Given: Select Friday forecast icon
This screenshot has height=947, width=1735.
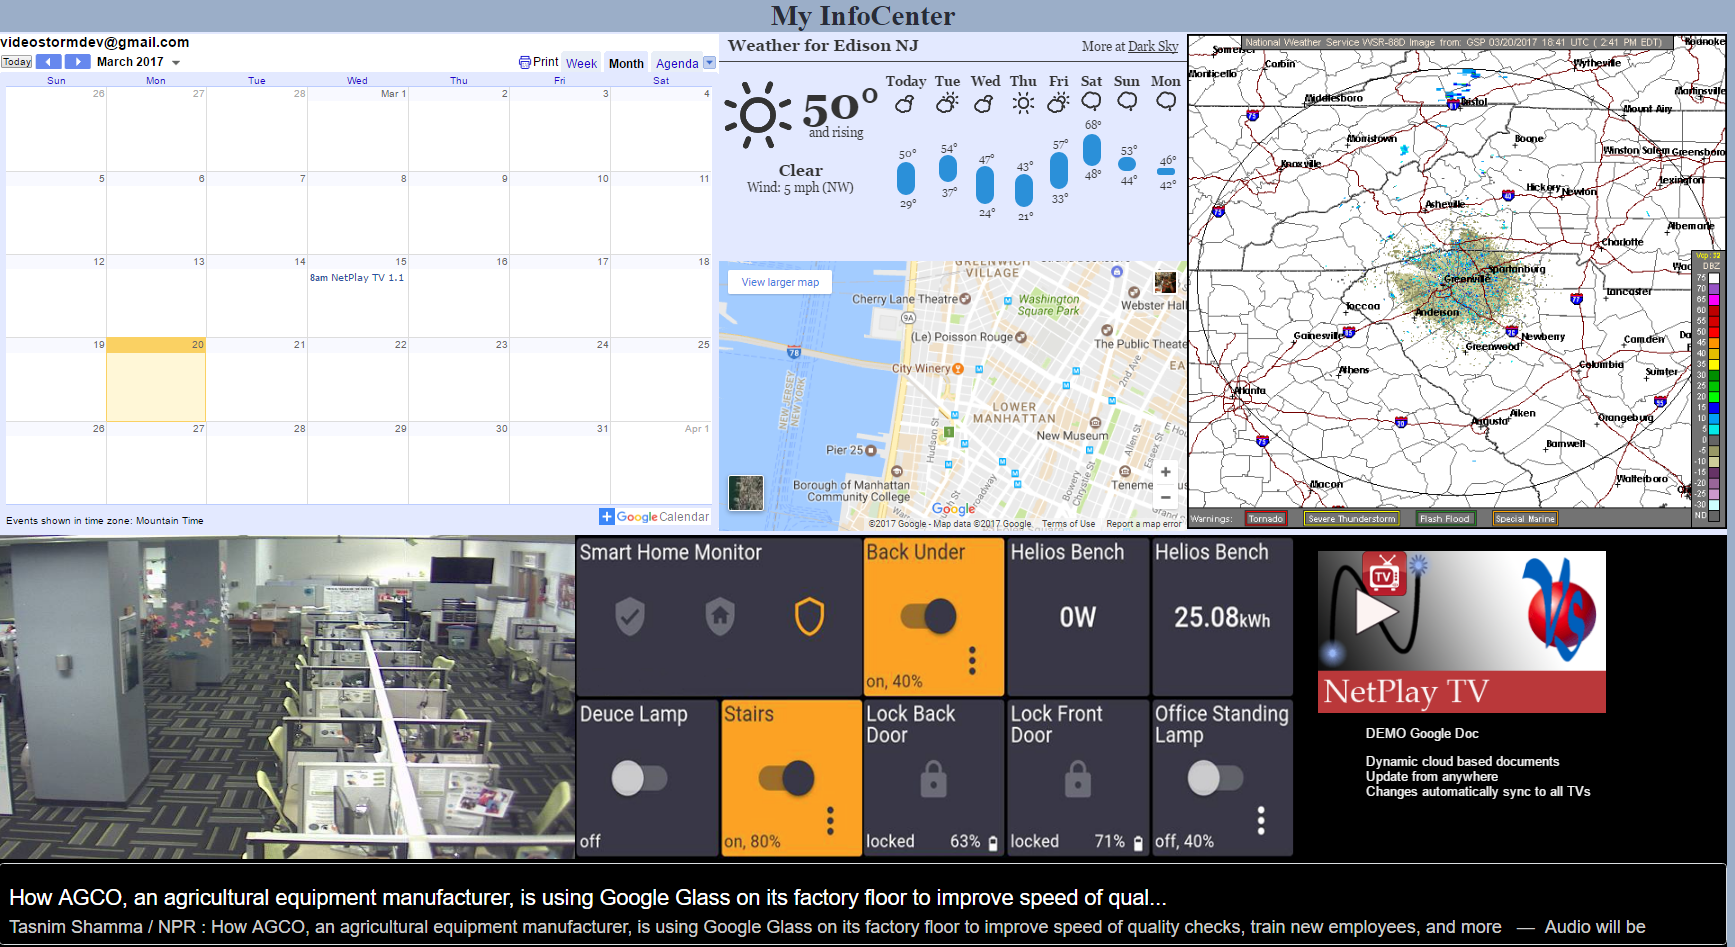Looking at the screenshot, I should [1058, 103].
